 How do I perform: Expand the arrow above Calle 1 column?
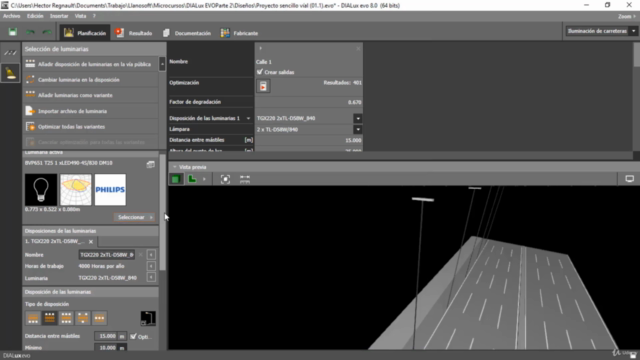(260, 49)
